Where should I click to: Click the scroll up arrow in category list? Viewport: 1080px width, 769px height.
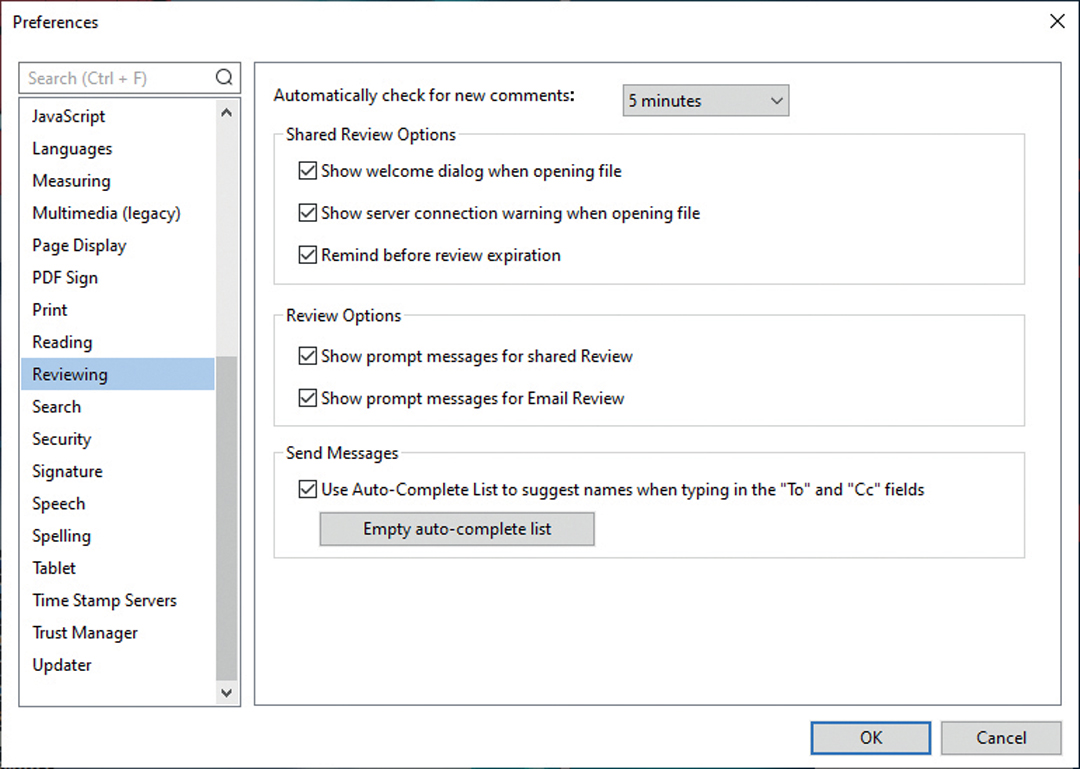point(227,114)
